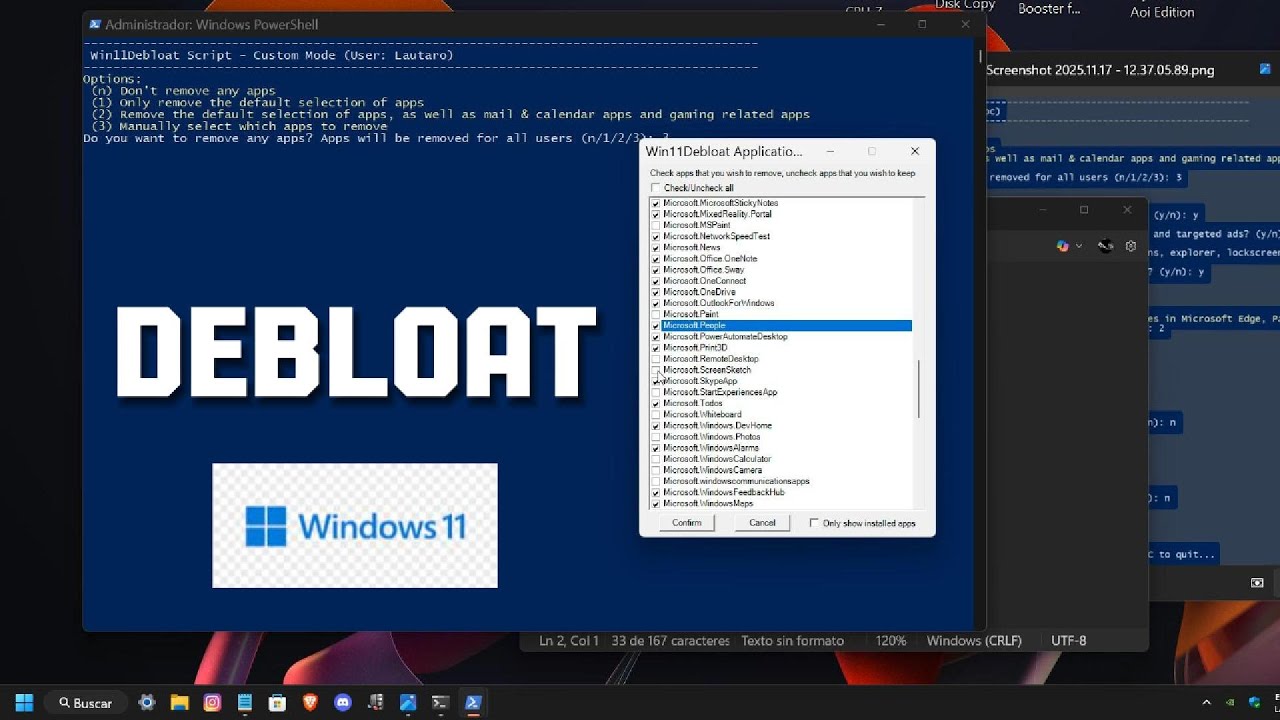Launch Instagram from the taskbar

click(212, 702)
